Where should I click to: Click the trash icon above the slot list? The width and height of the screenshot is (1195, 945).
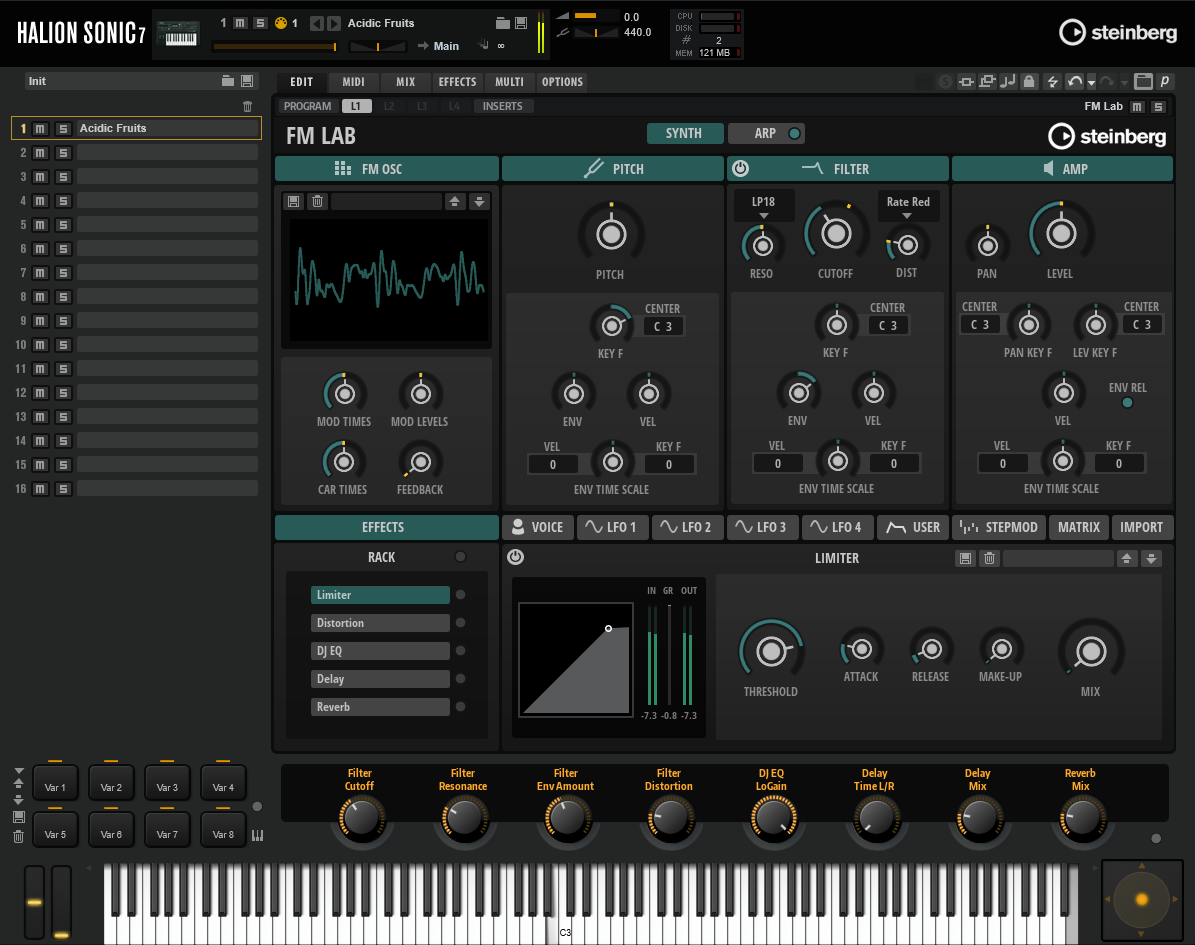coord(247,107)
